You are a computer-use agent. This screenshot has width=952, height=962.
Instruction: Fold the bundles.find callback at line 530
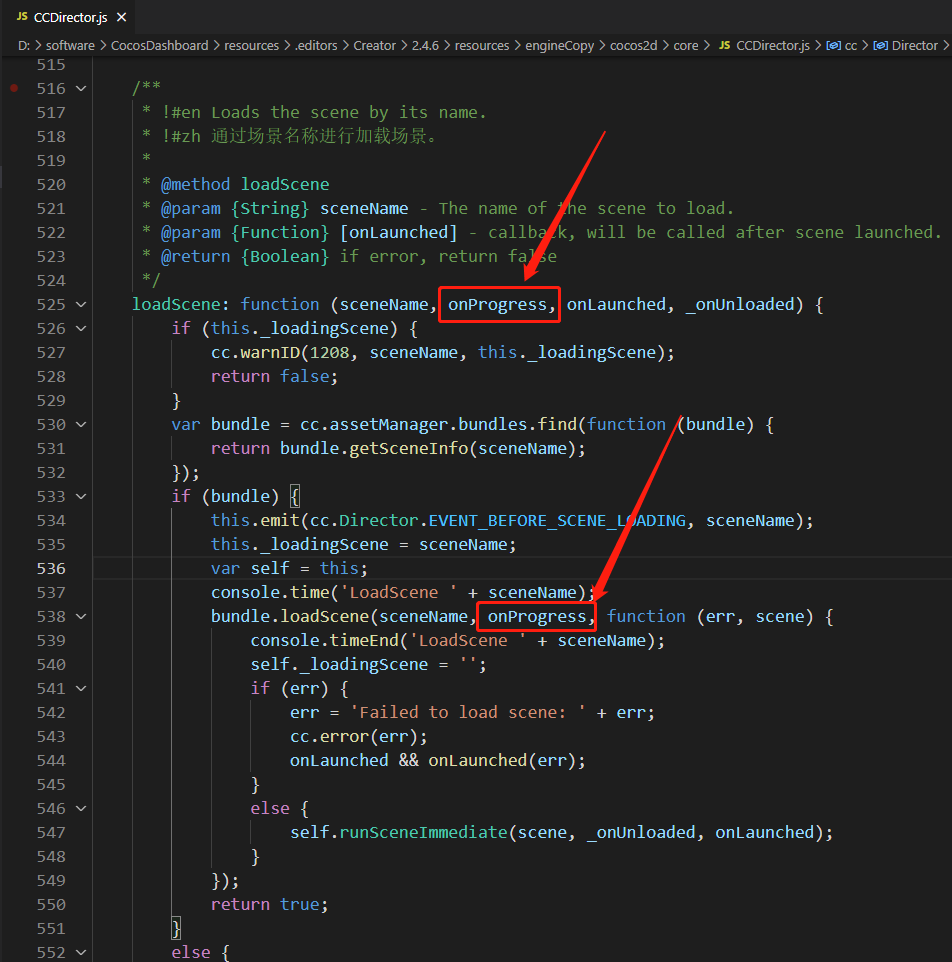81,425
